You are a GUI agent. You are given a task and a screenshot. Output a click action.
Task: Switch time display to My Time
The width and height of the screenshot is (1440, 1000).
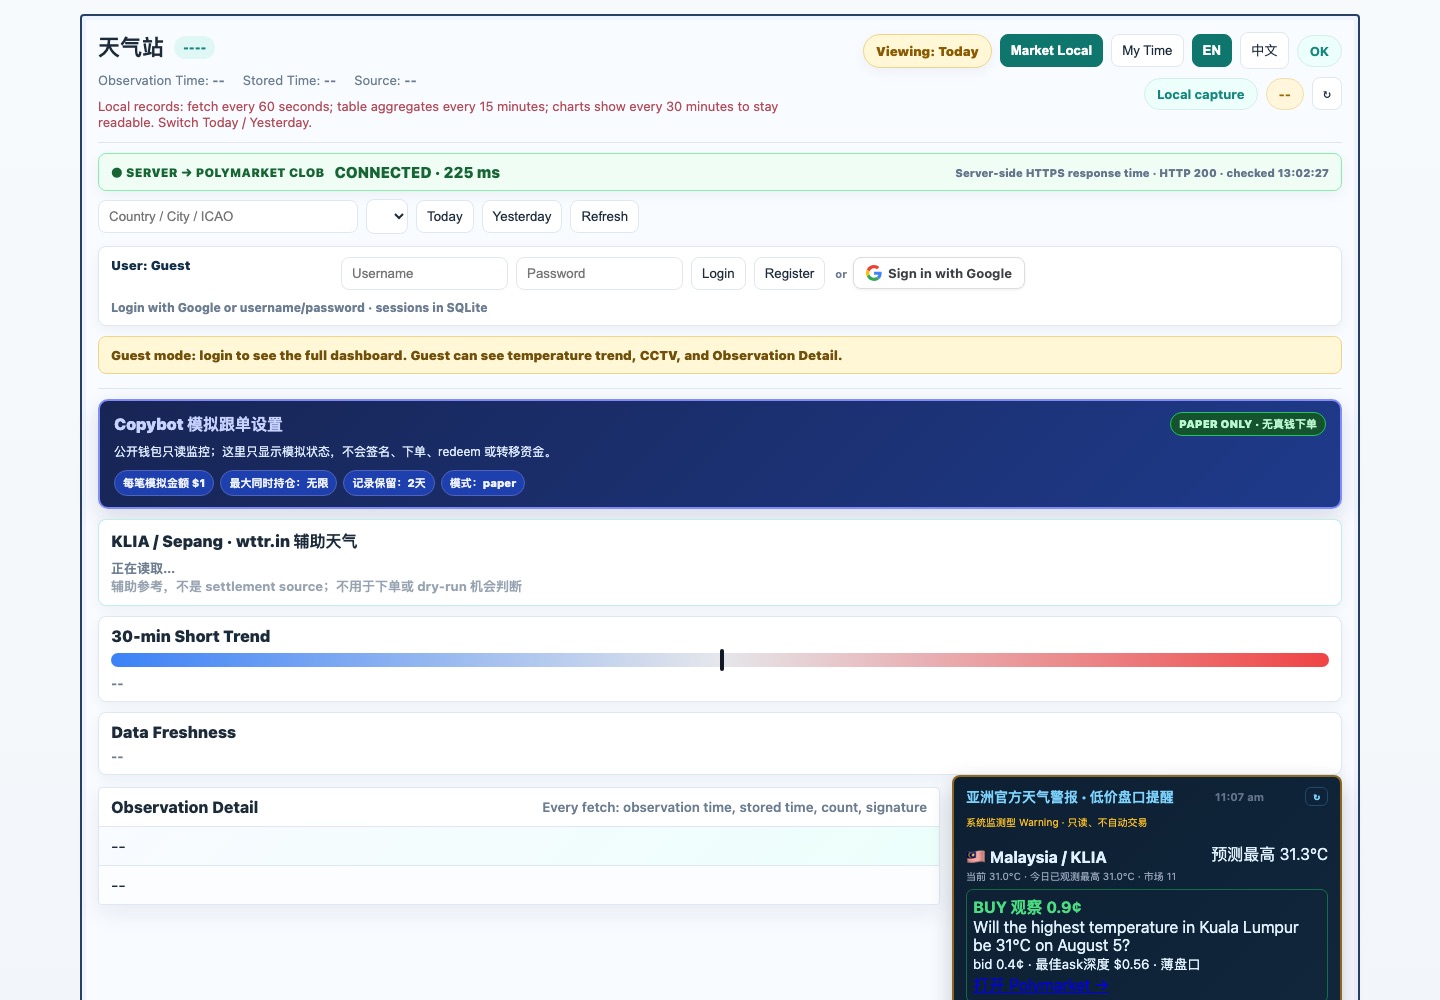(1147, 51)
